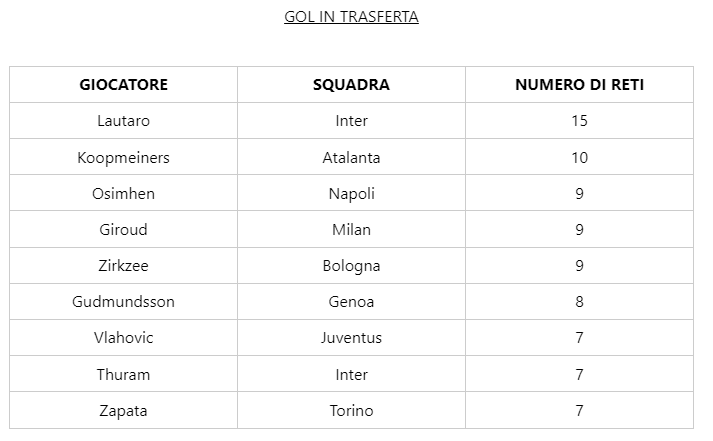
Task: Click the Thuram player cell
Action: pyautogui.click(x=124, y=374)
